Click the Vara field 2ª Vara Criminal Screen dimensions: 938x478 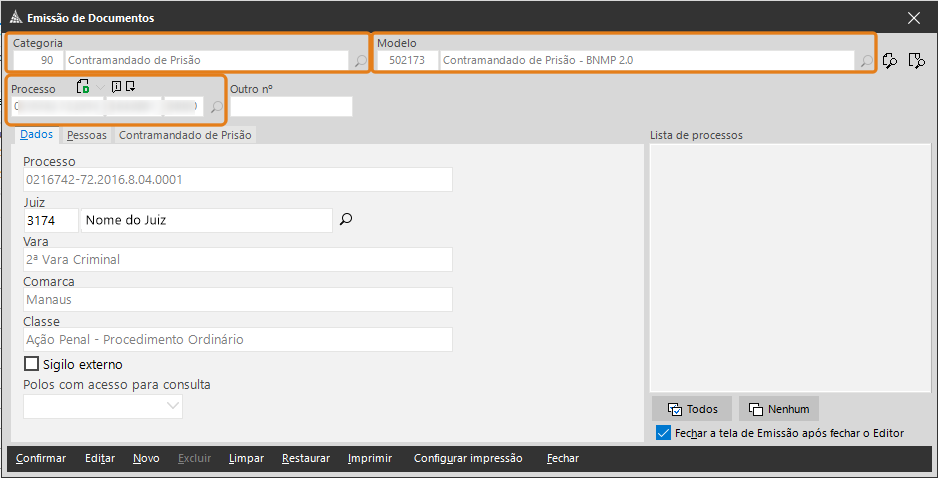coord(238,260)
